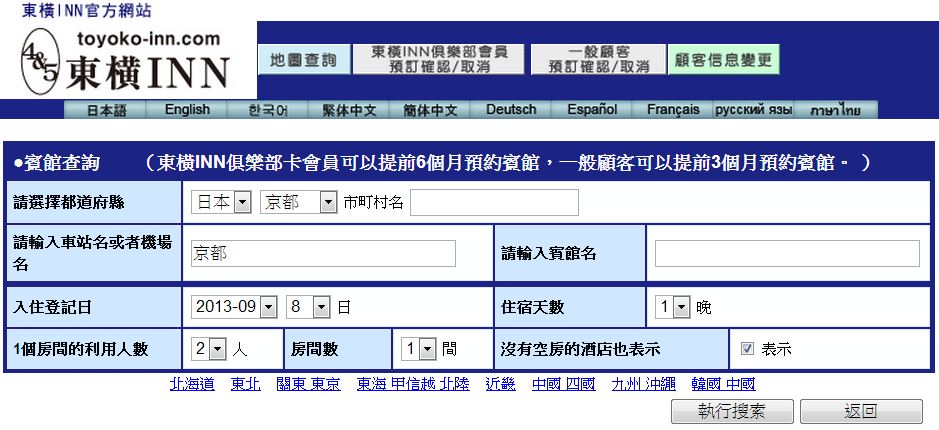Viewport: 939px width, 430px height.
Task: Open 東橫INN俱樂部會員 預訂確認/取消
Action: pos(438,59)
